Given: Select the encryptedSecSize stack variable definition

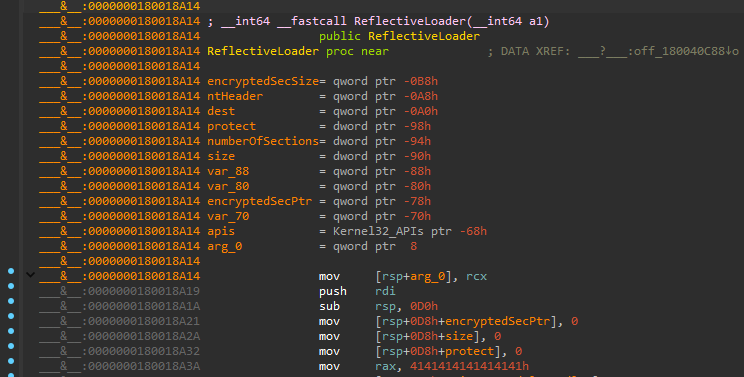Looking at the screenshot, I should (263, 81).
